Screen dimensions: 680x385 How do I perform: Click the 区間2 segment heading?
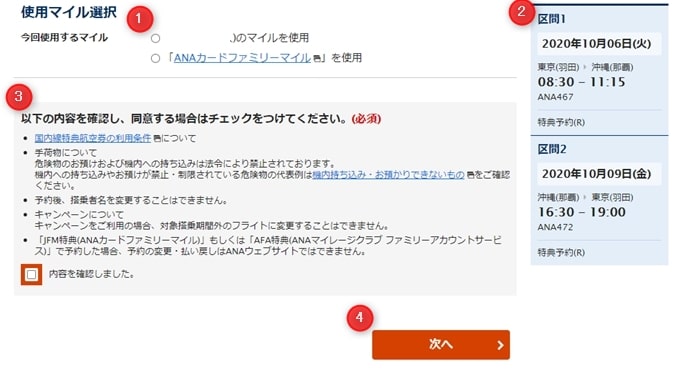tap(552, 149)
